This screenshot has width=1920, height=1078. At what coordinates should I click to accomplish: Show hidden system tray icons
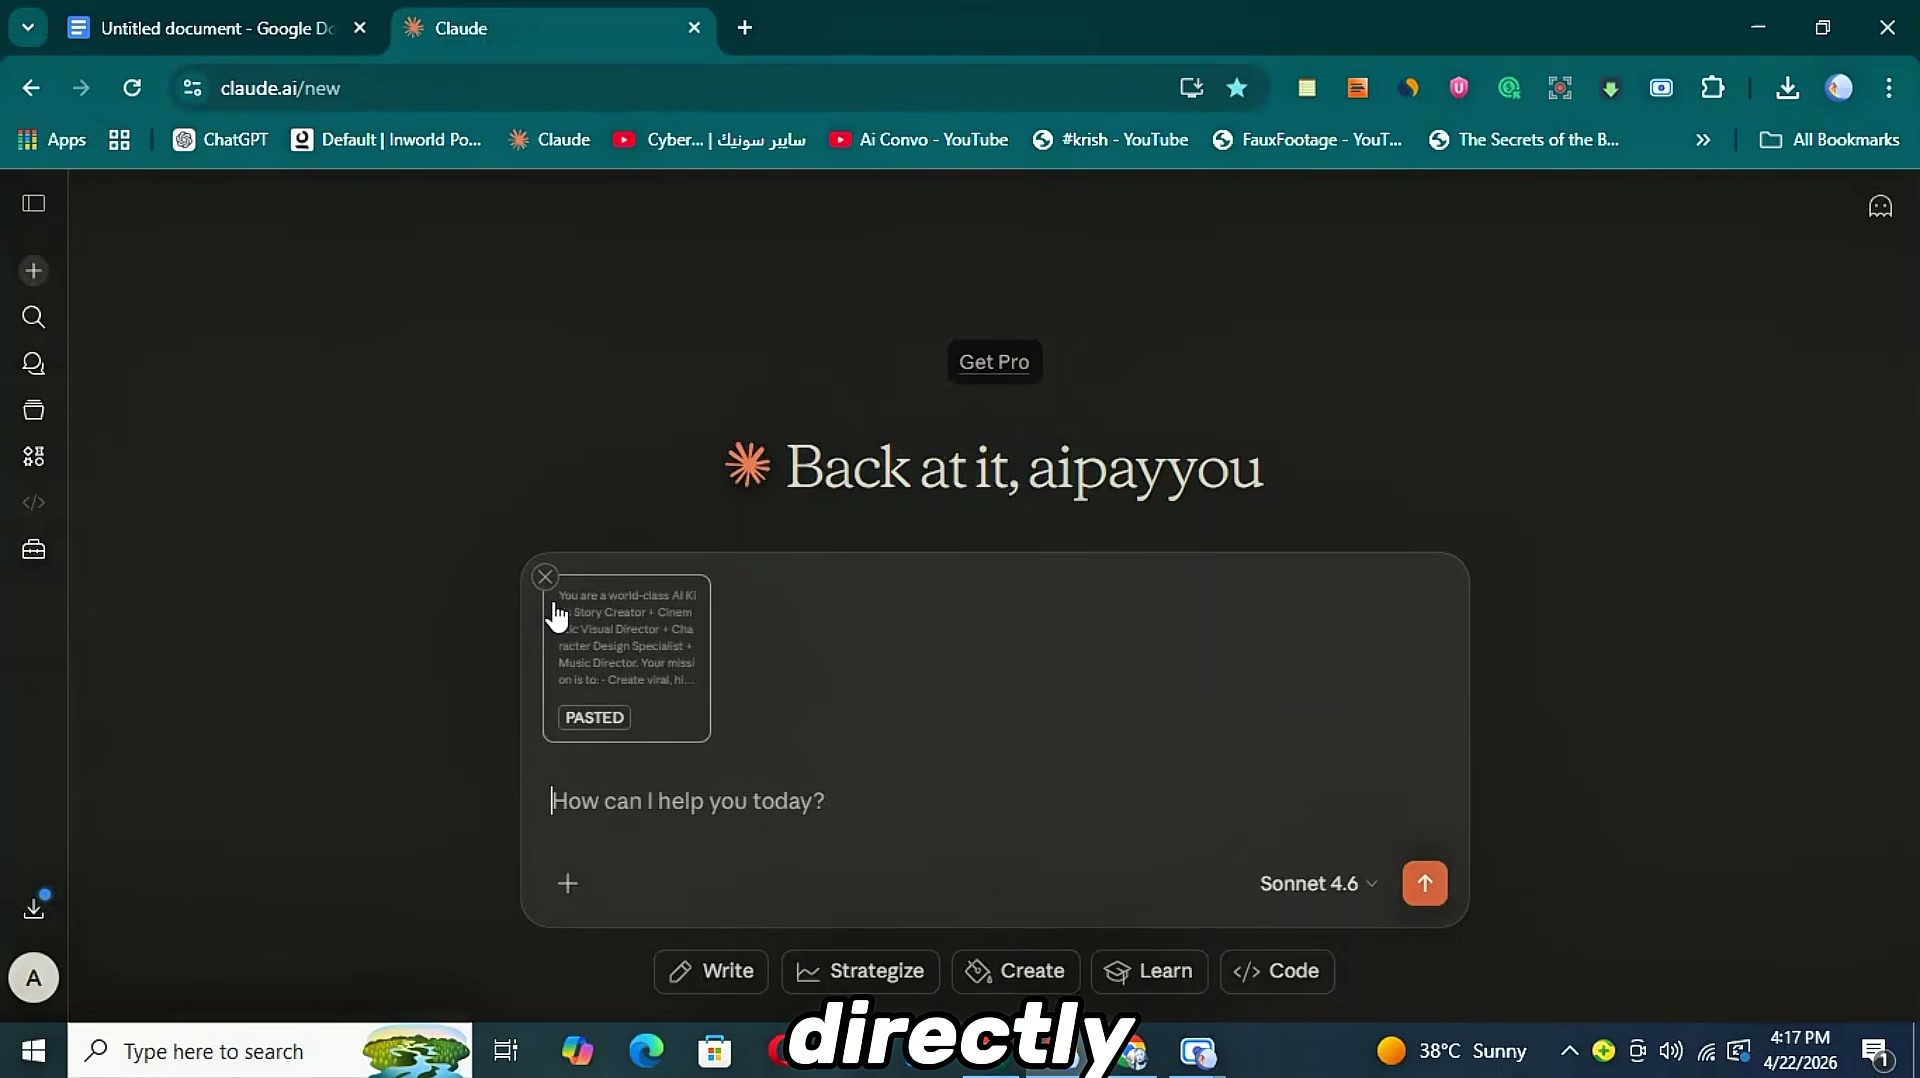(x=1569, y=1051)
